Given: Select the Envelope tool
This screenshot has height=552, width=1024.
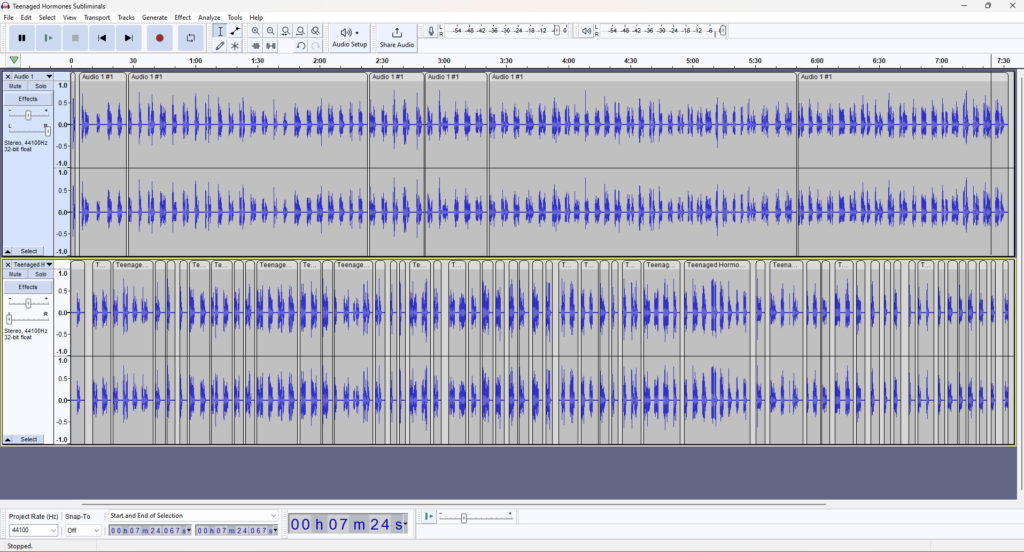Looking at the screenshot, I should [x=235, y=31].
